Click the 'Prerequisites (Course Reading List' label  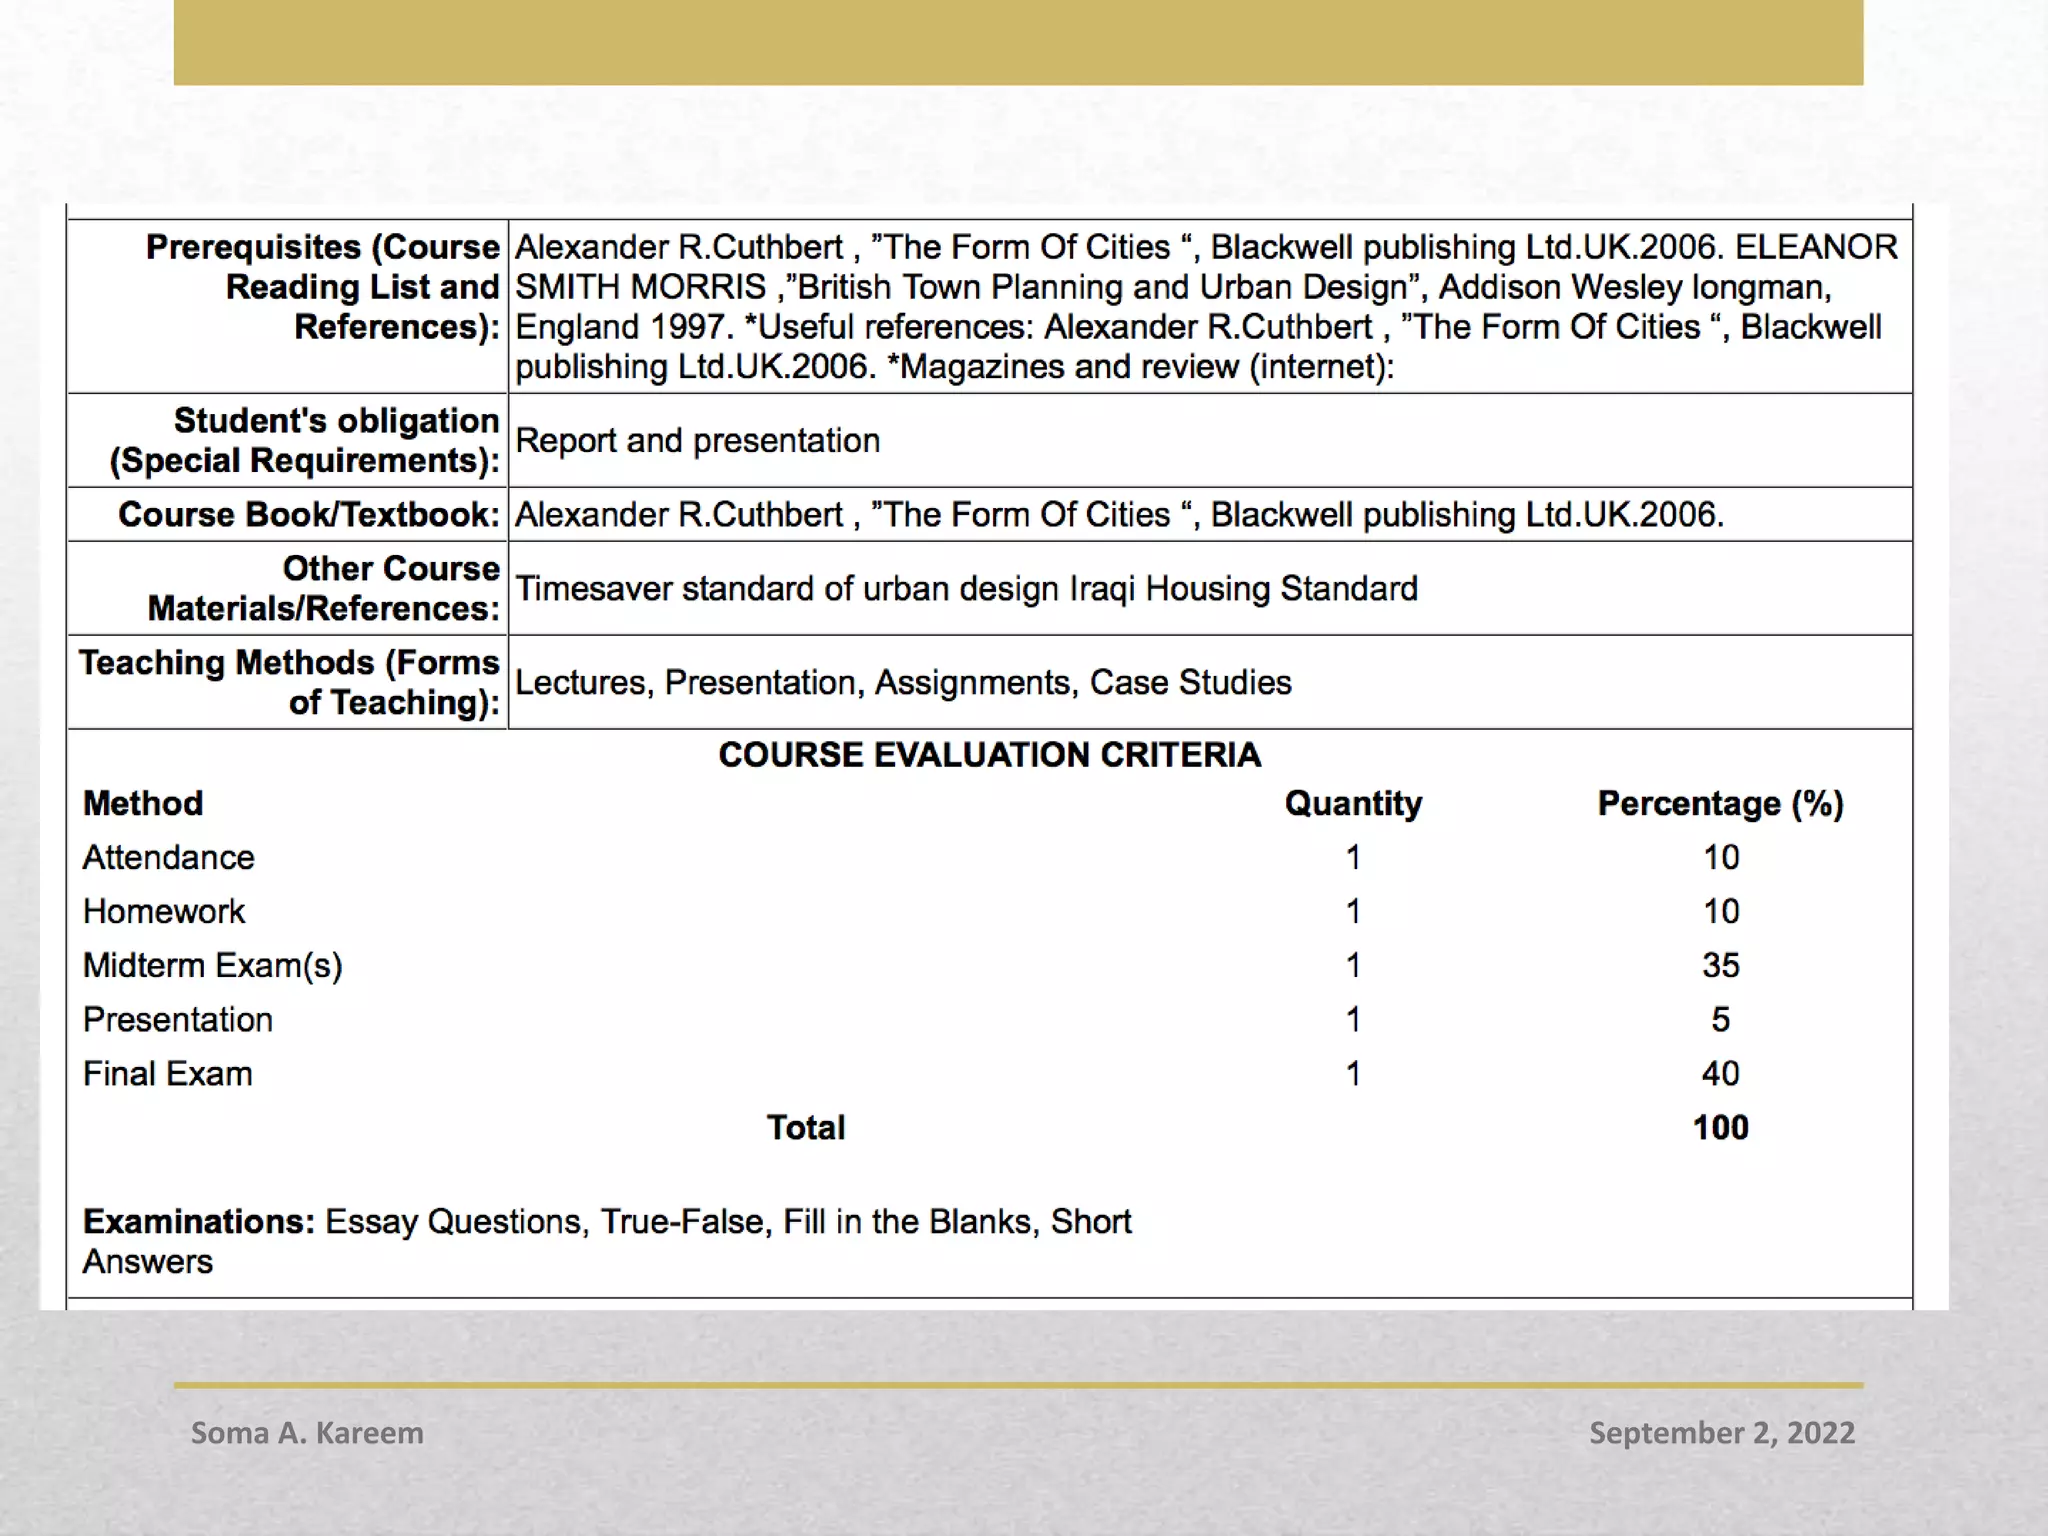pos(322,286)
